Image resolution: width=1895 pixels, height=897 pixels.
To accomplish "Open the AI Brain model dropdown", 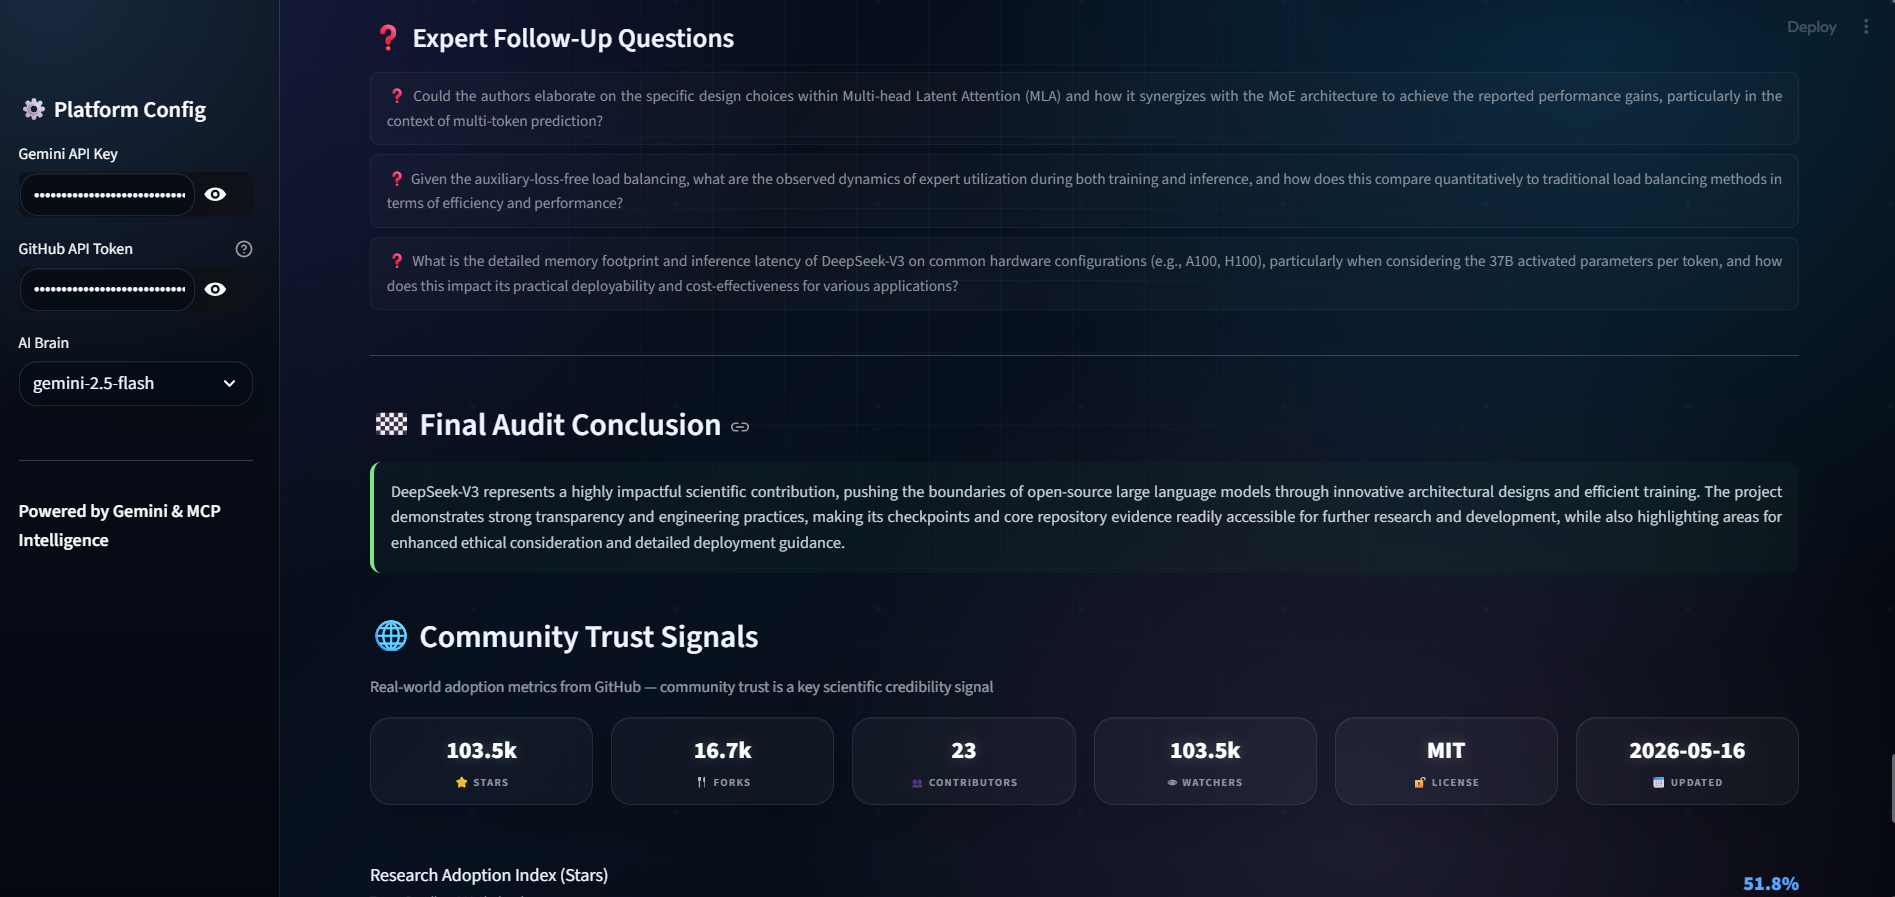I will coord(135,383).
